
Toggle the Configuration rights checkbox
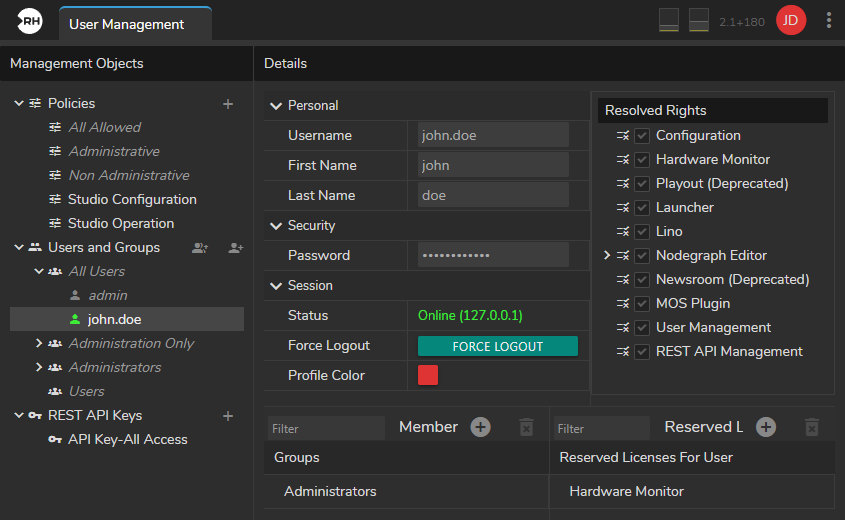(x=642, y=136)
